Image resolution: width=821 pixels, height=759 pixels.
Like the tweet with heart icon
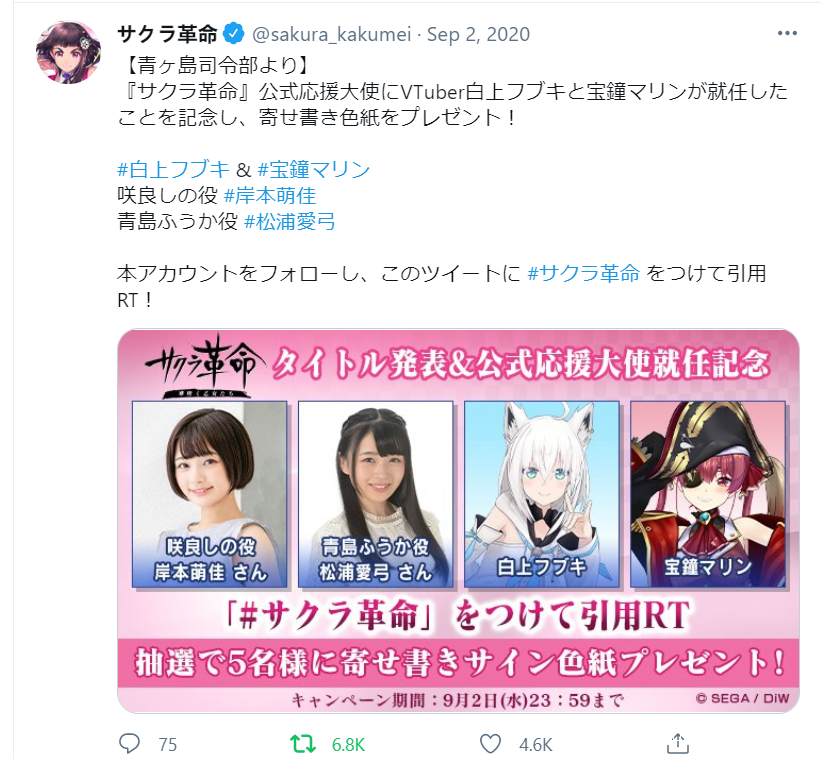pyautogui.click(x=490, y=744)
